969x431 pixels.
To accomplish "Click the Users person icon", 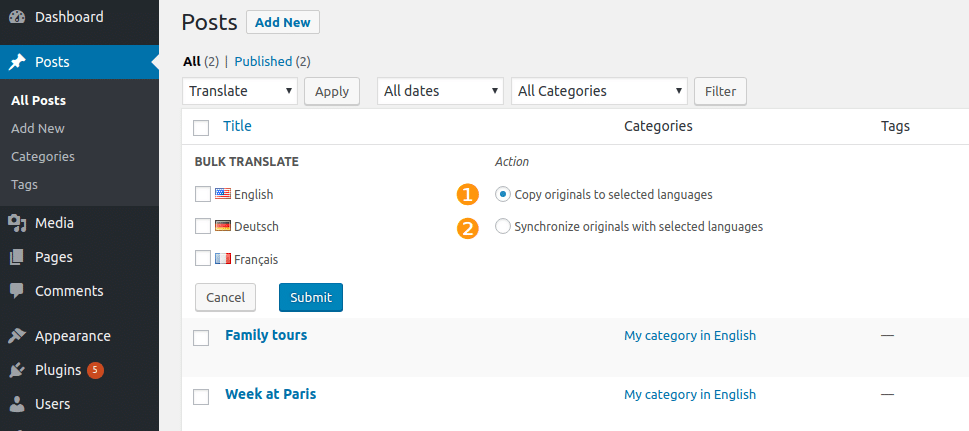I will point(17,404).
